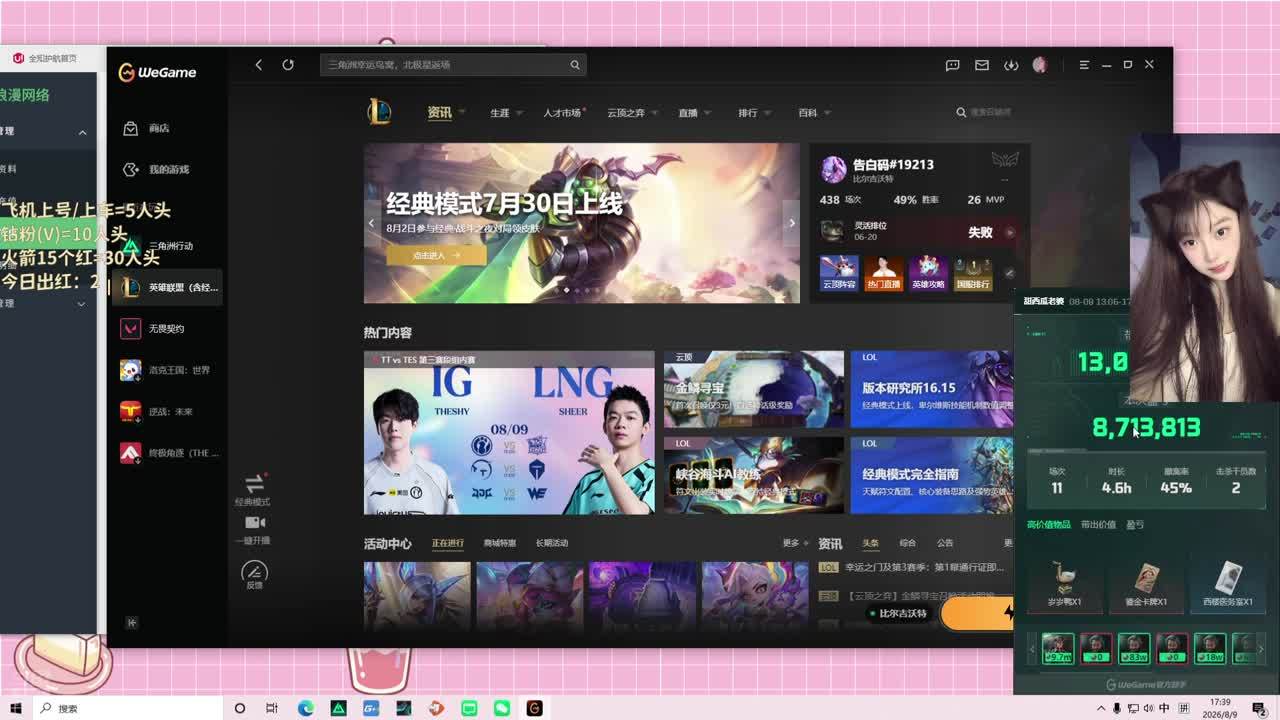Open the 热门直播 shortcut icon
This screenshot has width=1280, height=720.
pyautogui.click(x=884, y=273)
